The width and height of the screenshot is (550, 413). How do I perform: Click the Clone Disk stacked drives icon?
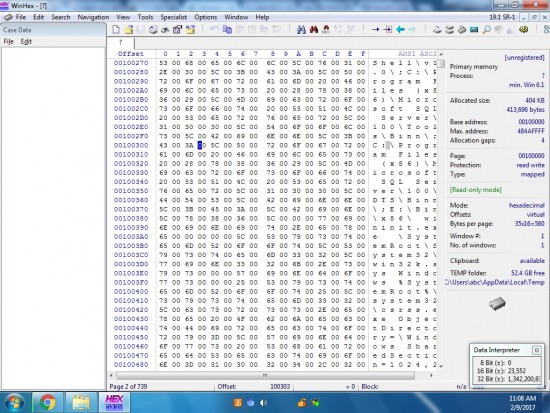tap(449, 30)
